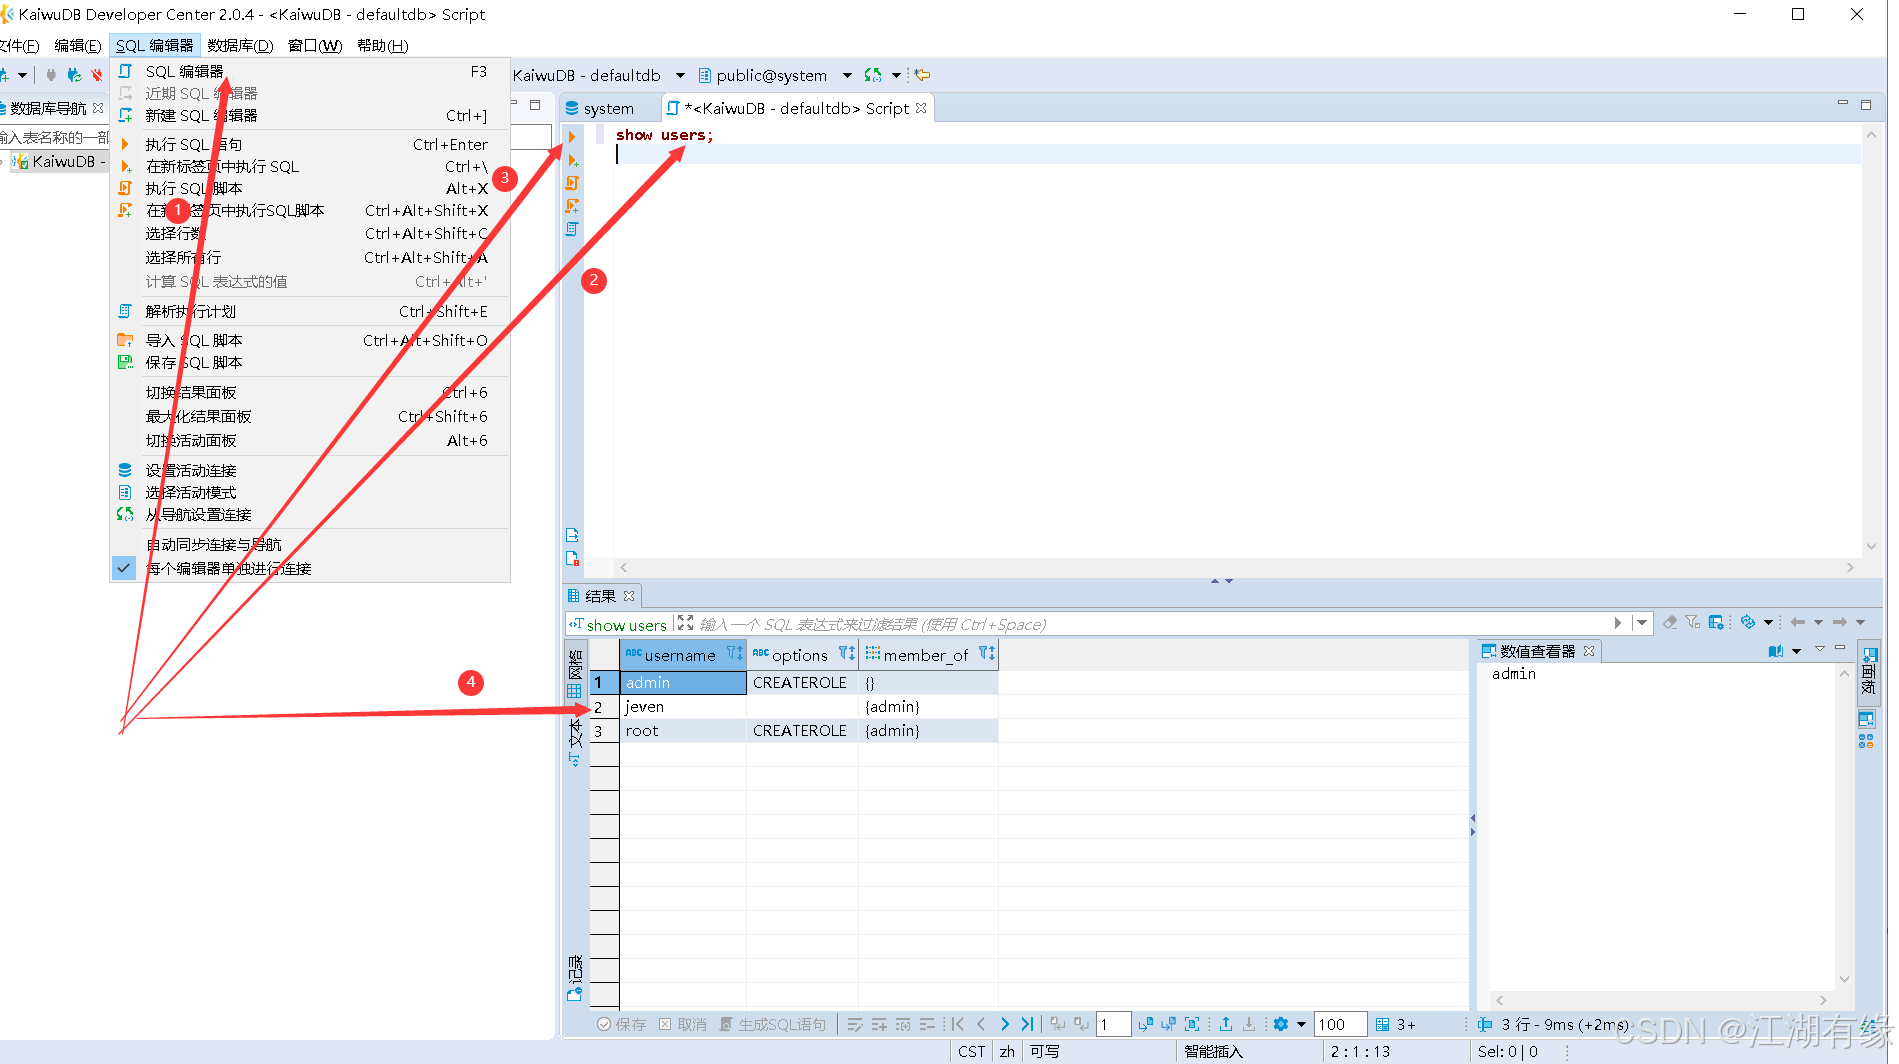Click the record mode icon on left strip

[575, 993]
